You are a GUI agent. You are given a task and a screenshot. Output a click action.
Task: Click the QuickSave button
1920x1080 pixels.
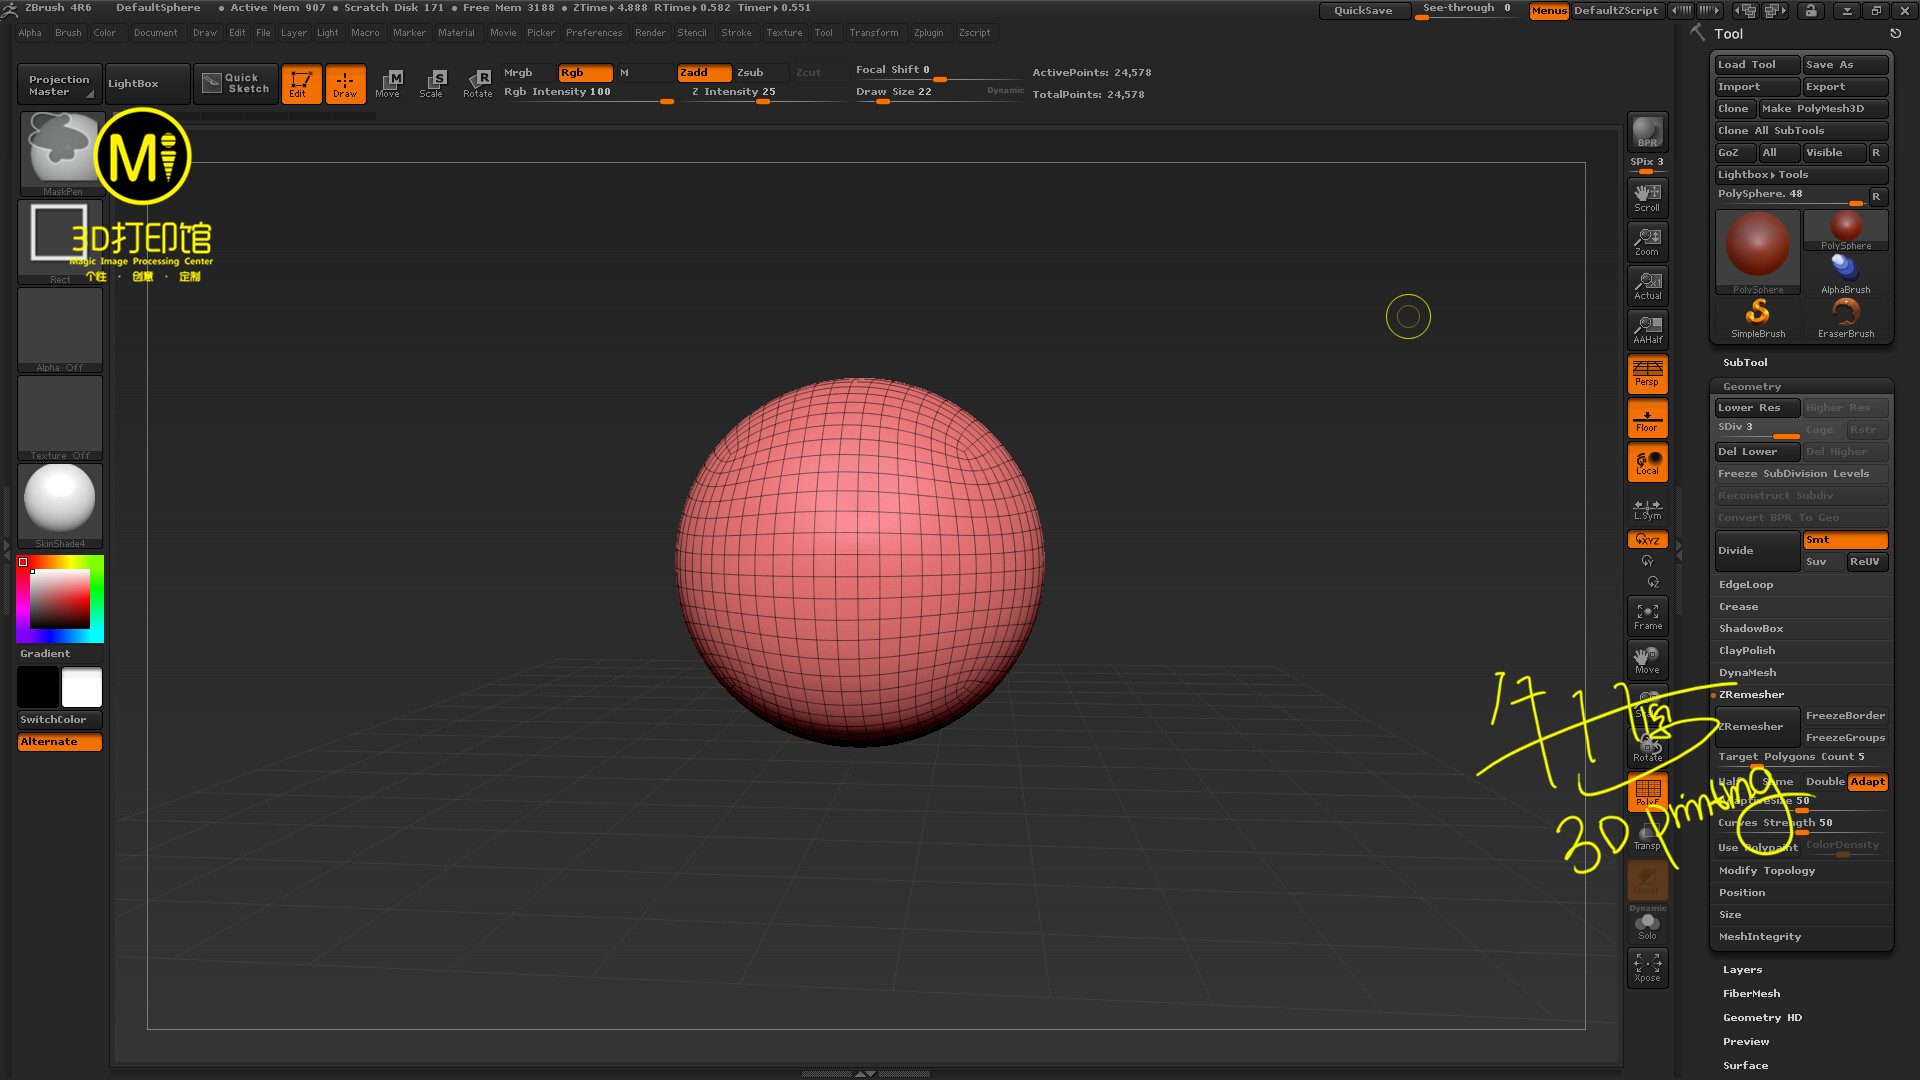pyautogui.click(x=1363, y=11)
